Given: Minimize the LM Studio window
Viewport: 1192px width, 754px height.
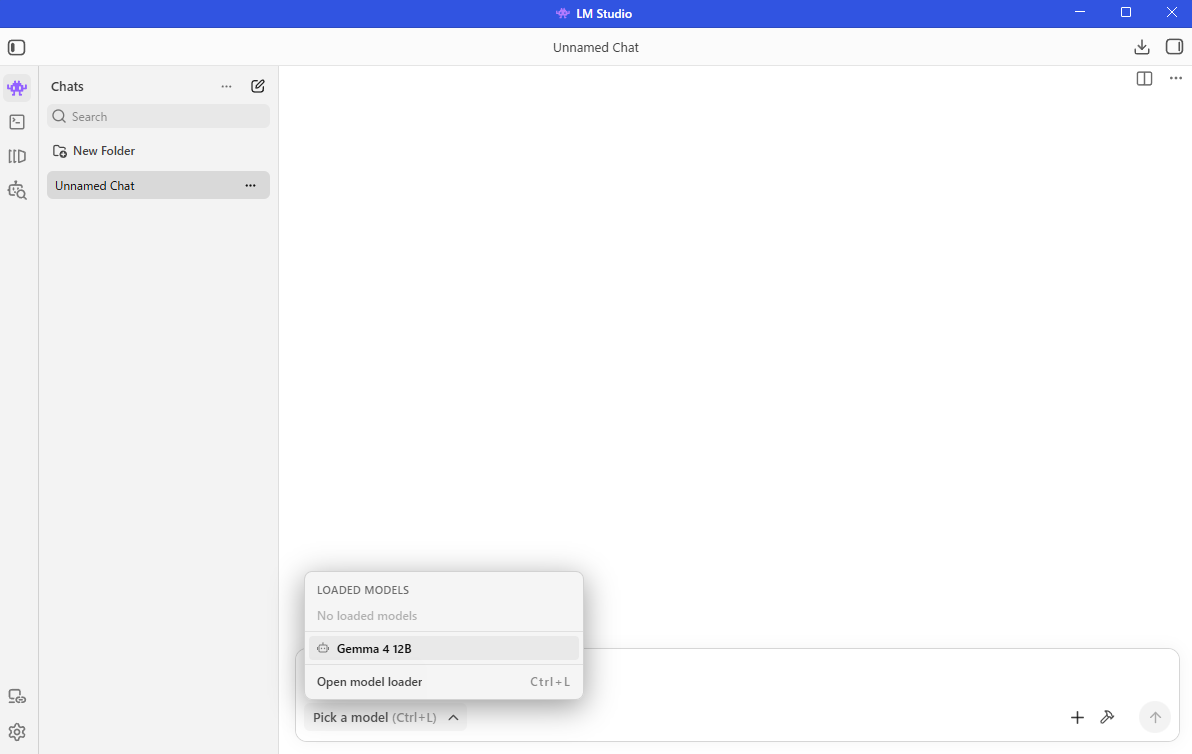Looking at the screenshot, I should point(1080,12).
